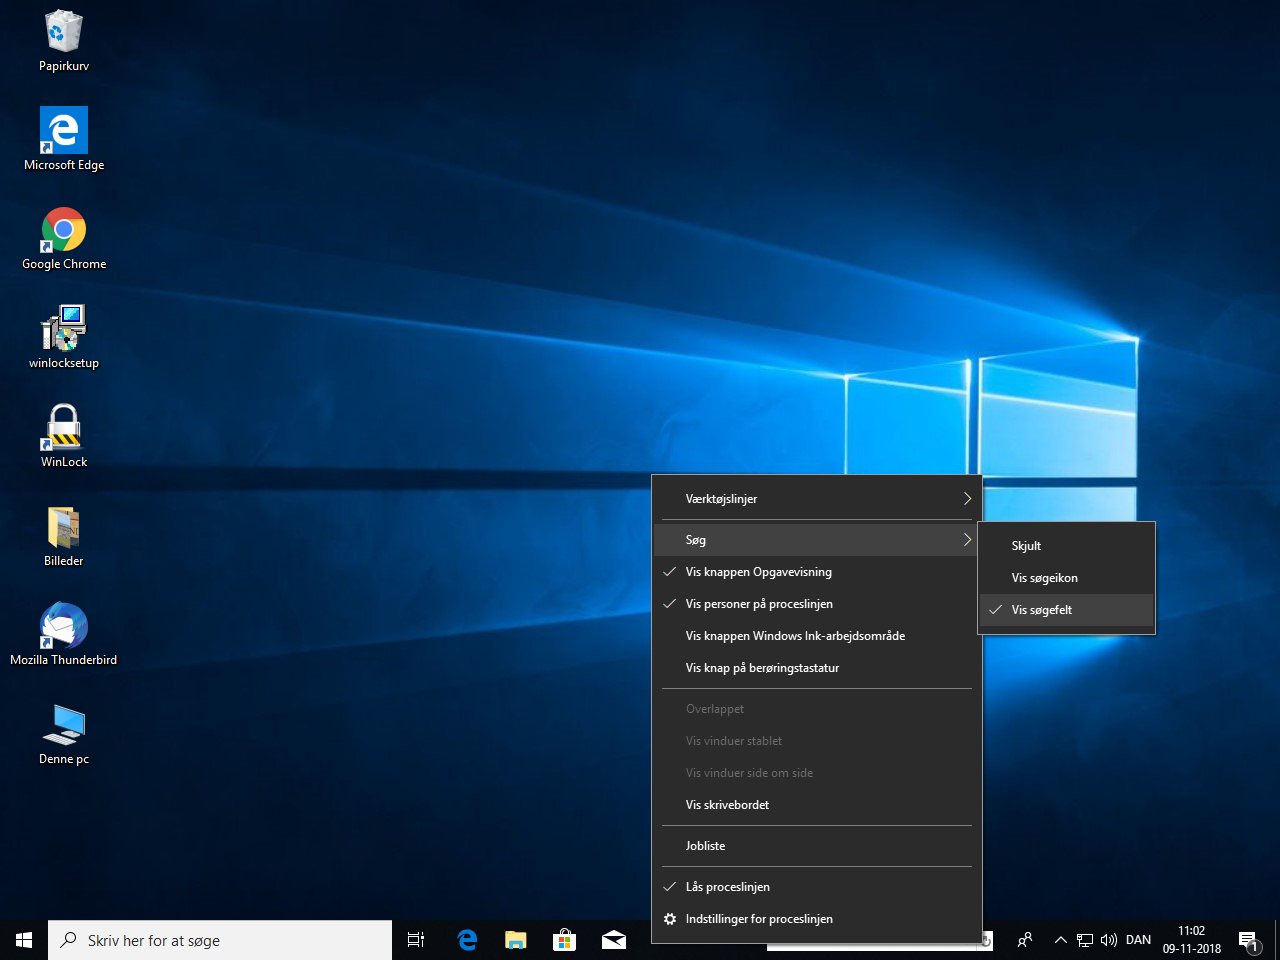Disable Vis knappen Opgavevisning

(x=758, y=571)
